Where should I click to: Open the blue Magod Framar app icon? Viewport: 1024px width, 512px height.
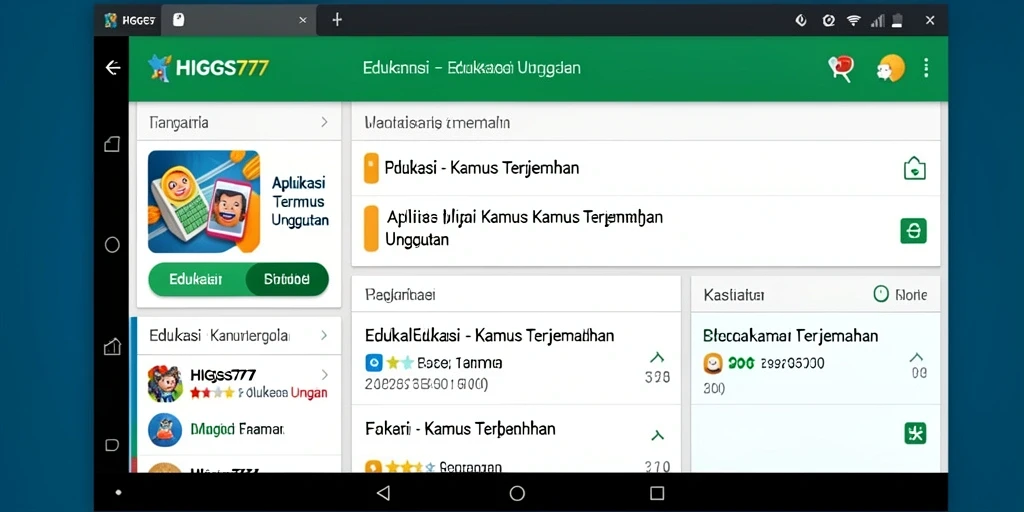point(165,429)
